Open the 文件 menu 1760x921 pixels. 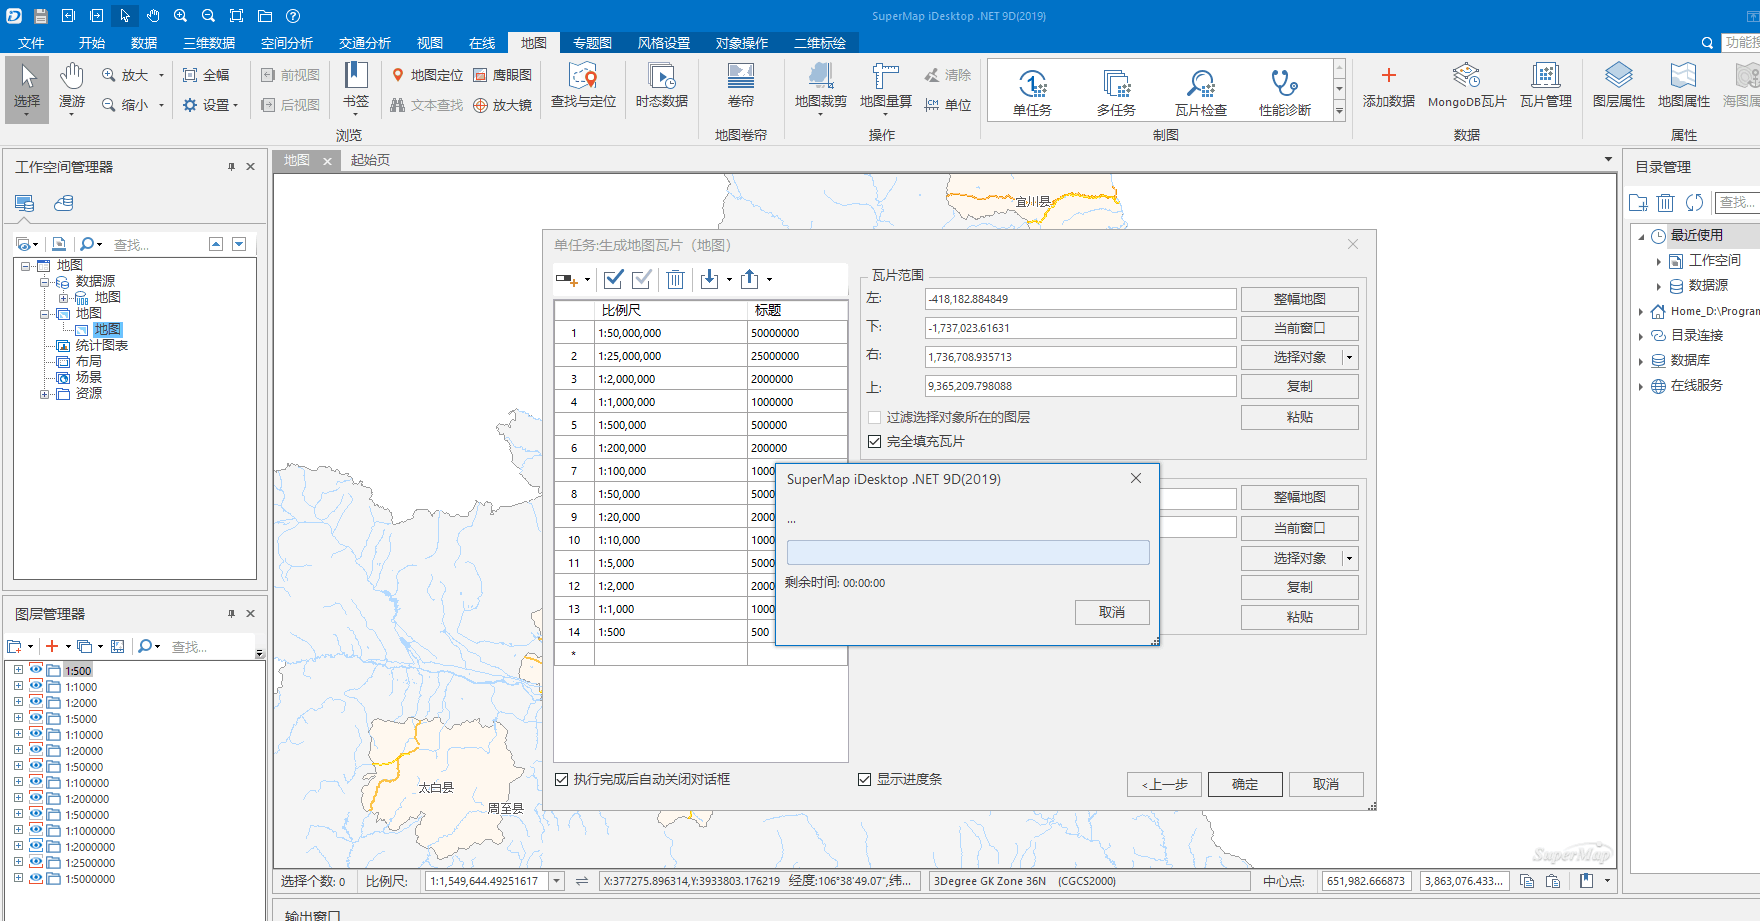pos(31,43)
